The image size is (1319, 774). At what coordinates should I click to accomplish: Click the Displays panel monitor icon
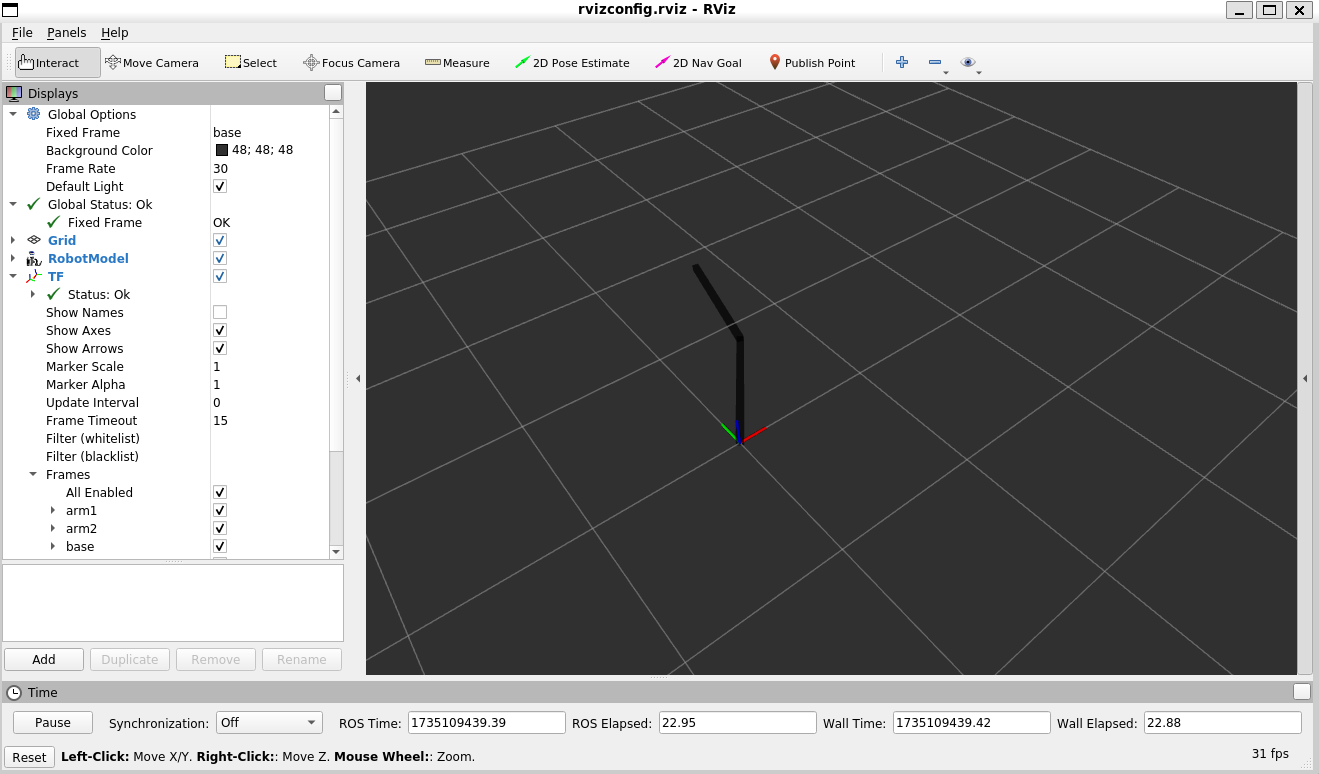[x=14, y=93]
